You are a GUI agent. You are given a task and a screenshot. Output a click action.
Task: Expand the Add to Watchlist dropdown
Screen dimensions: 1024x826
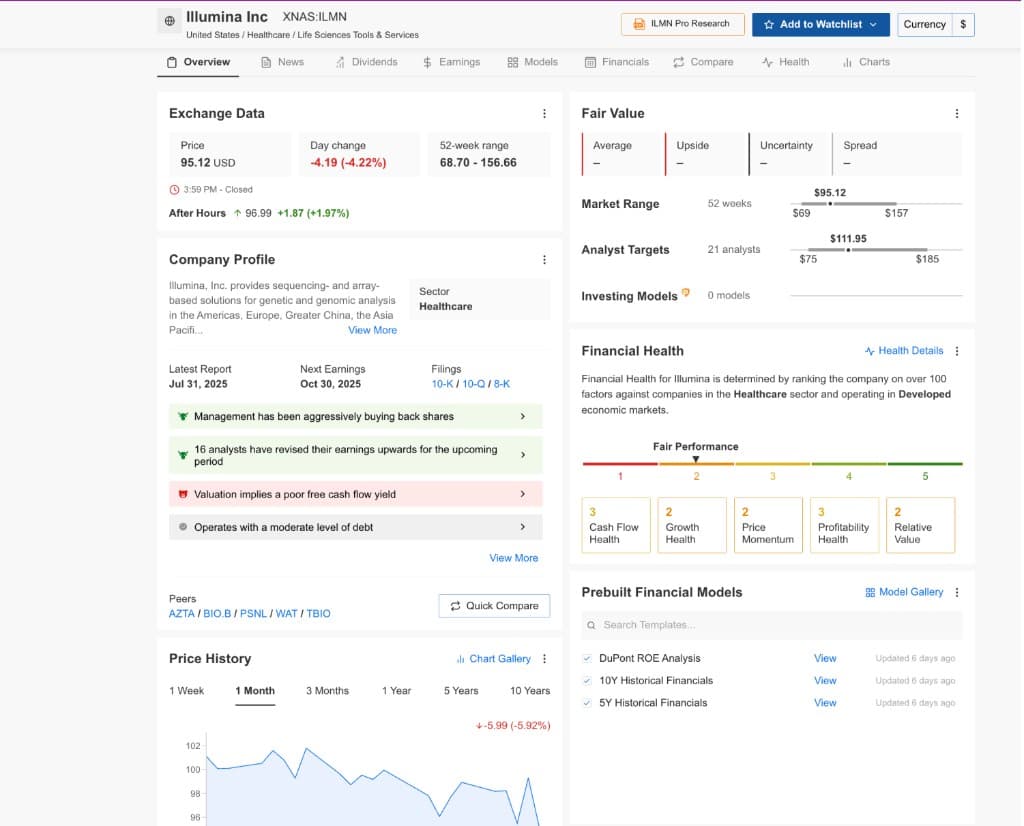(873, 24)
